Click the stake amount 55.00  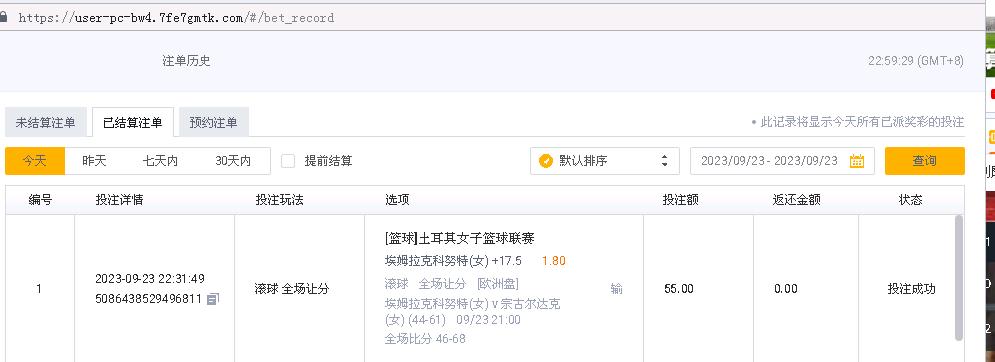(x=678, y=289)
